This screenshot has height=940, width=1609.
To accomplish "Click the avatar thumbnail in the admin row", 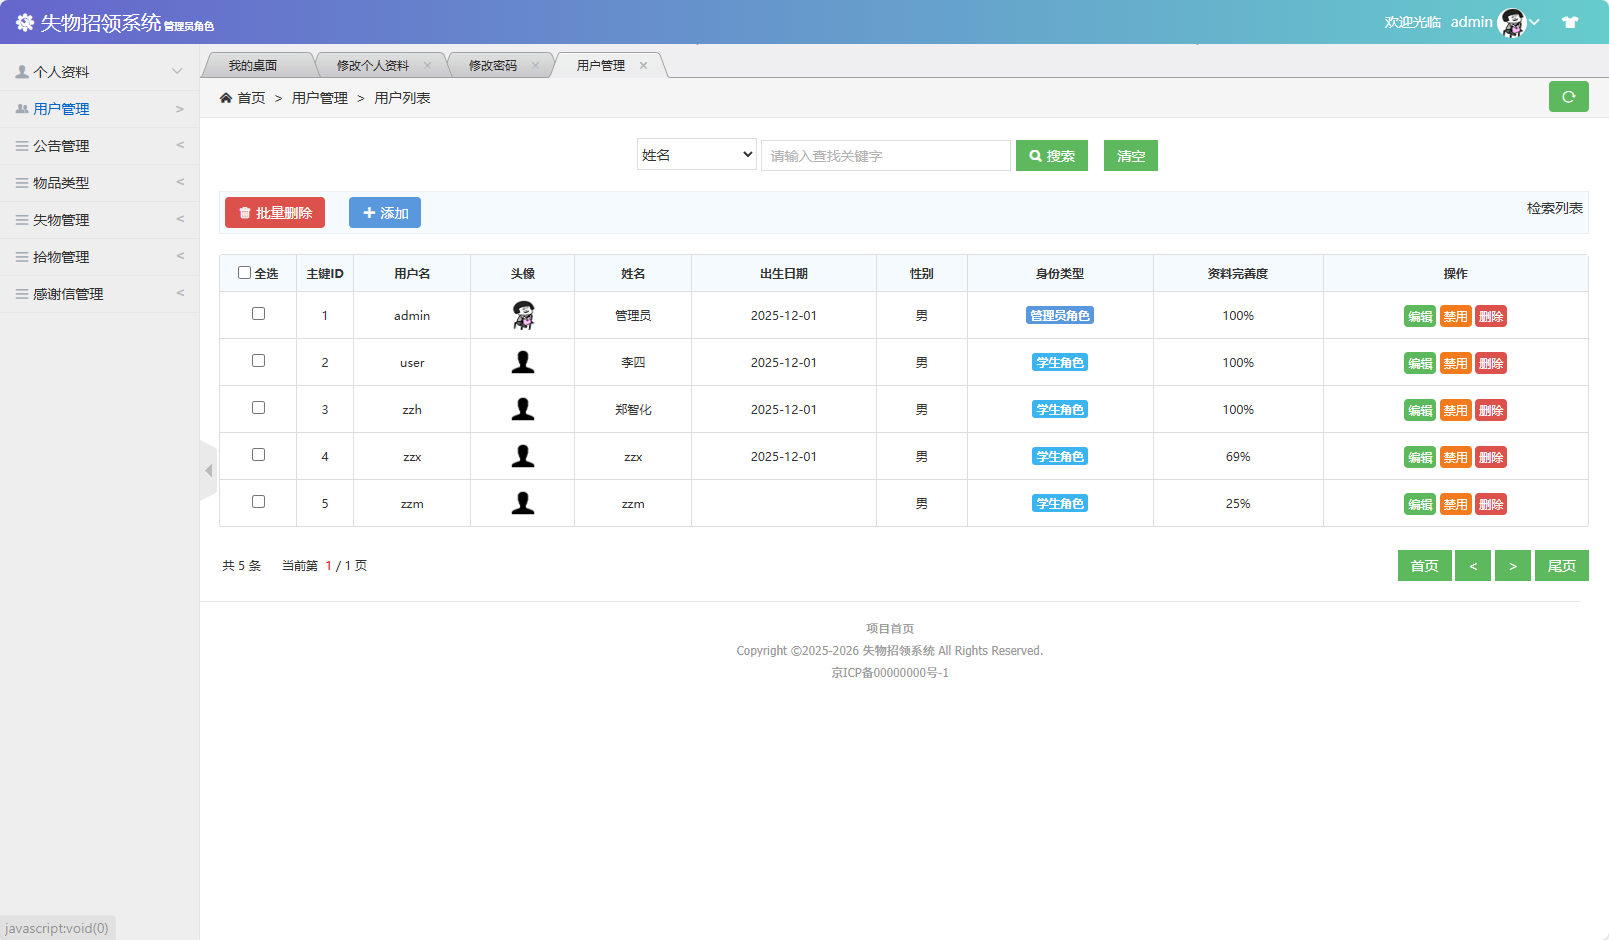I will point(522,315).
